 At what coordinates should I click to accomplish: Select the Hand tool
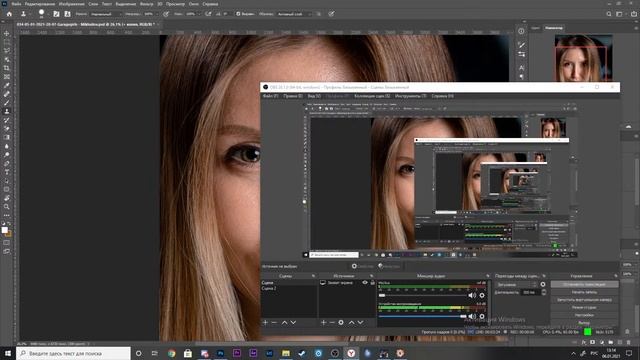tap(7, 198)
